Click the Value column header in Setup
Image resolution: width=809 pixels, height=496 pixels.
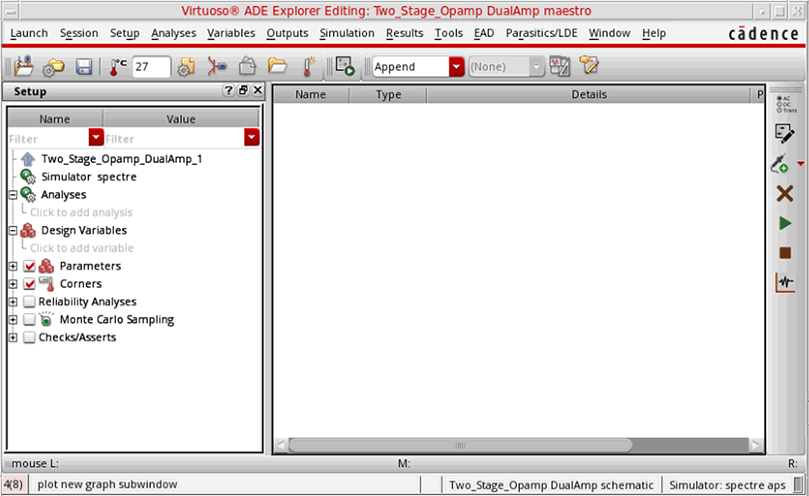pyautogui.click(x=181, y=119)
